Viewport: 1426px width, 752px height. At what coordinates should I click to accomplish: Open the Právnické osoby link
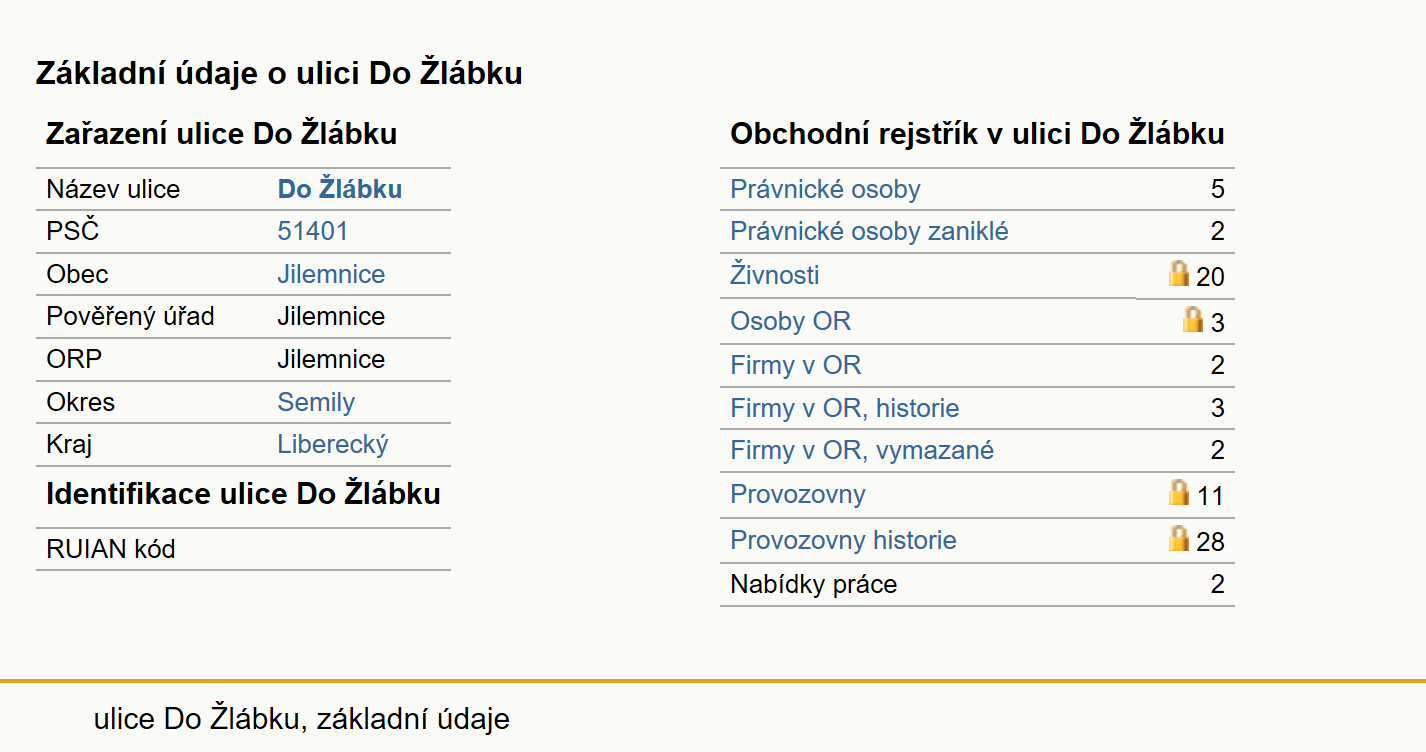pyautogui.click(x=825, y=189)
